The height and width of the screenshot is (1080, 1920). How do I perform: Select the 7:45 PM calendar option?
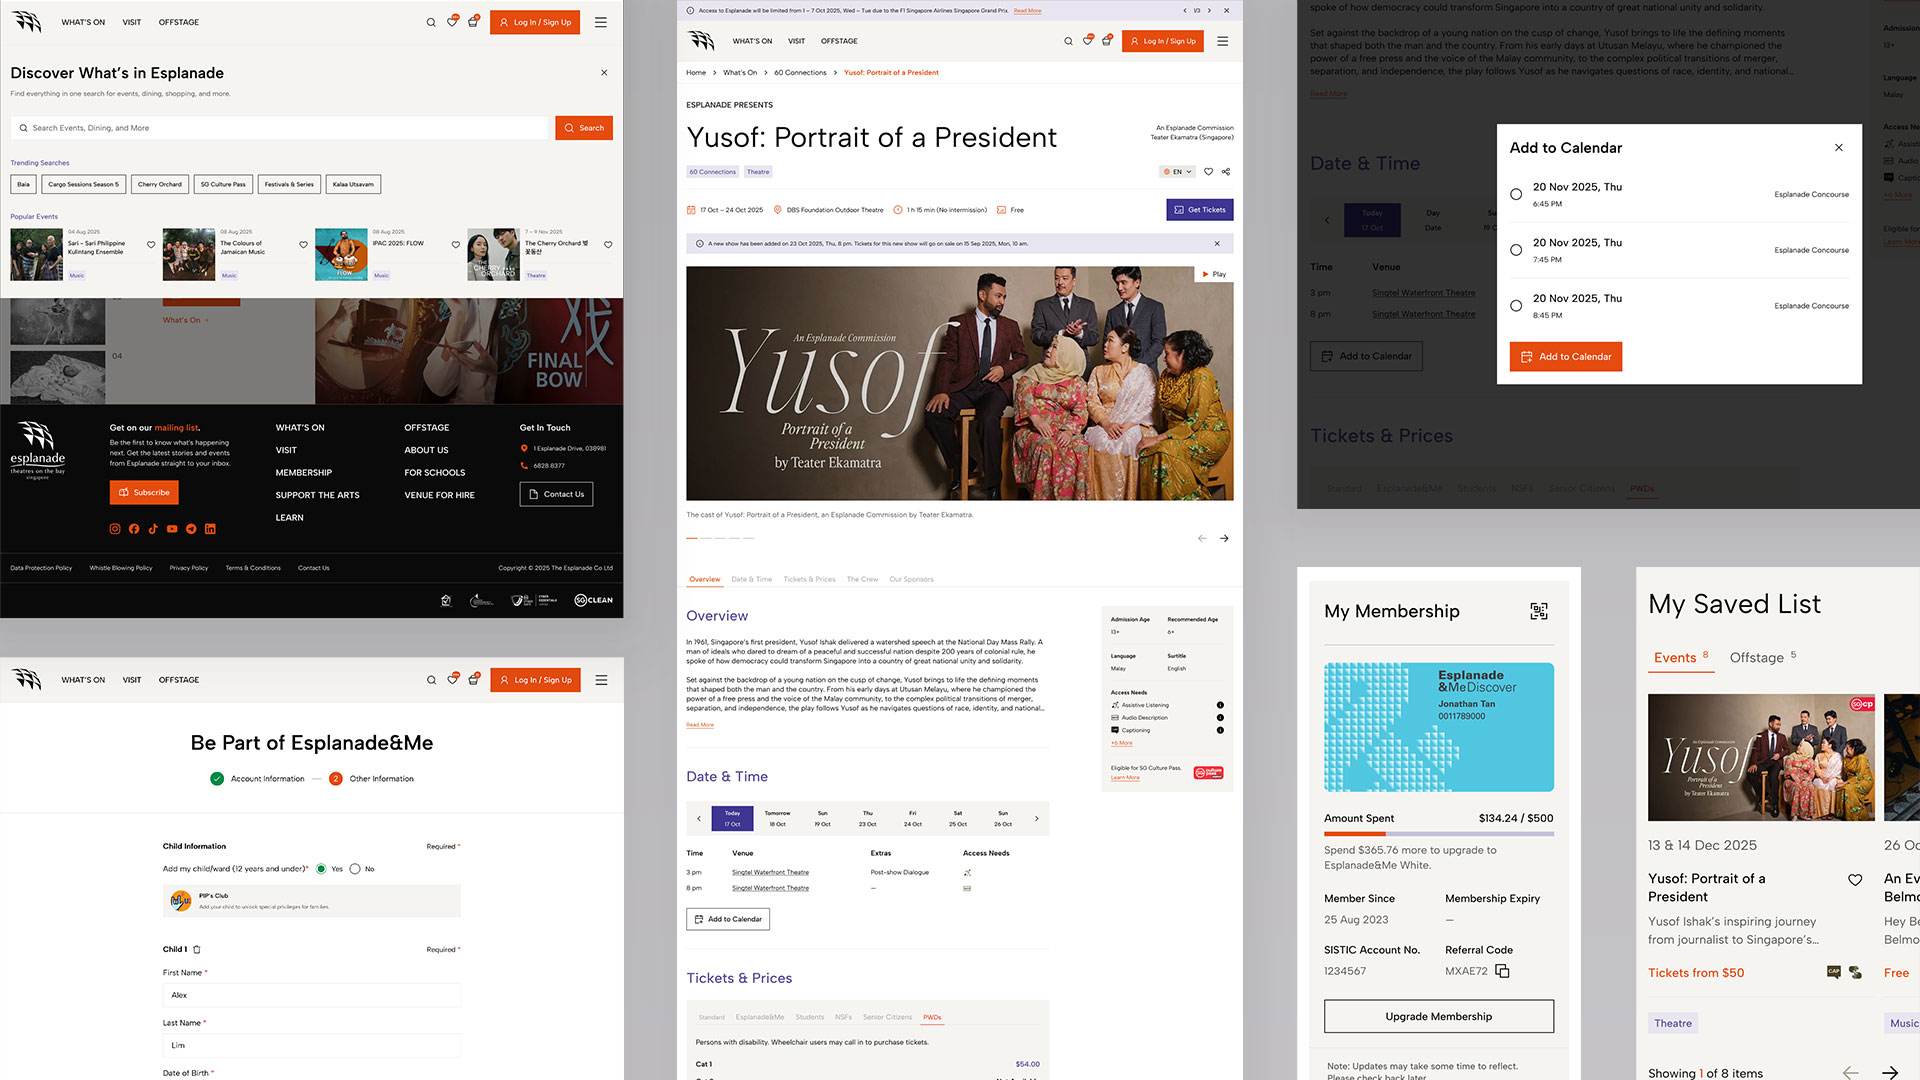click(1516, 250)
